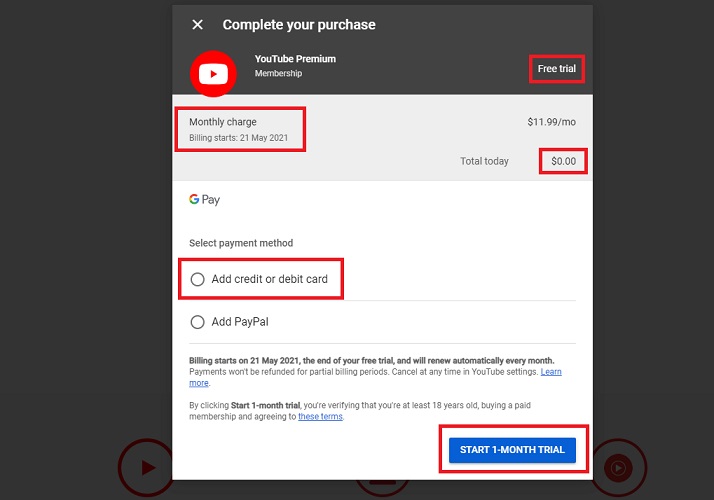714x500 pixels.
Task: Click the Complete your purchase heading
Action: (x=299, y=25)
